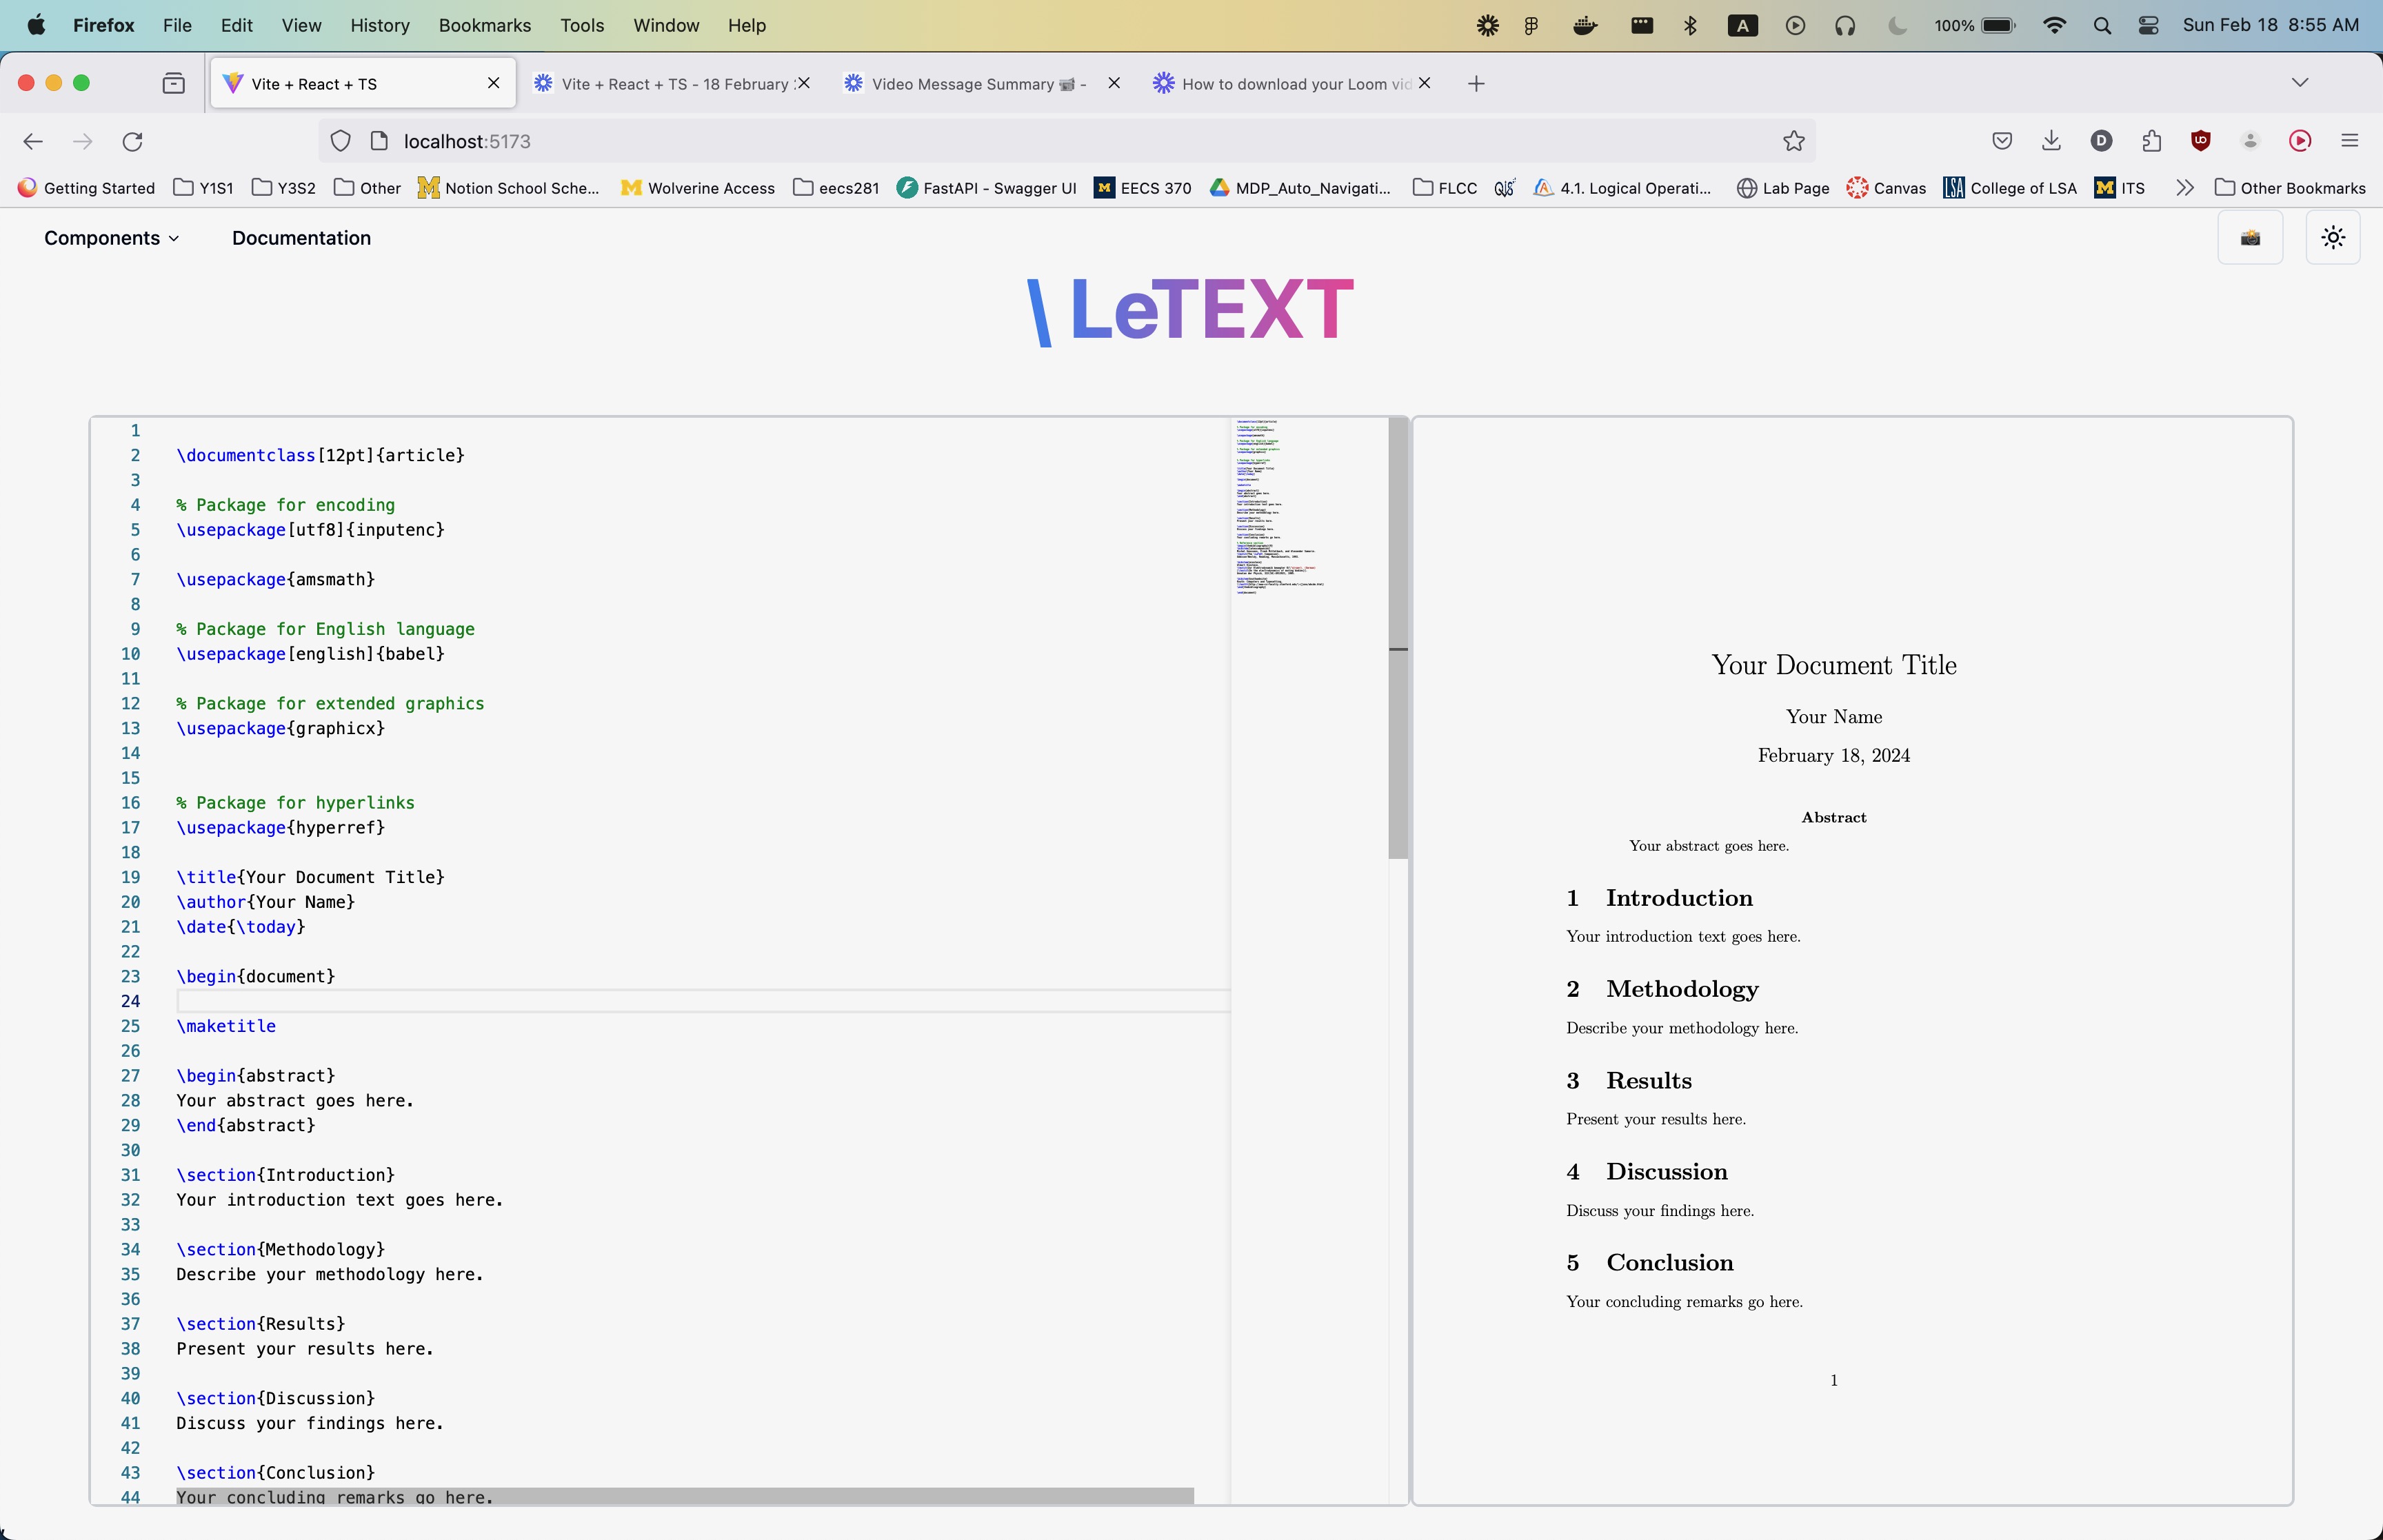Open macOS Control Center toggle icon
Image resolution: width=2383 pixels, height=1540 pixels.
2148,26
